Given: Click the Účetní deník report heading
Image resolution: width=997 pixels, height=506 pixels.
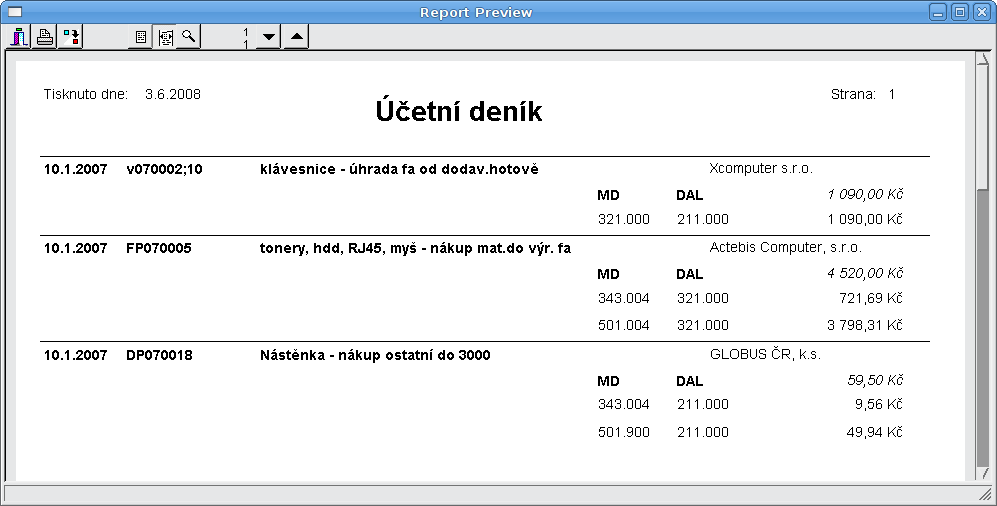Looking at the screenshot, I should [459, 112].
